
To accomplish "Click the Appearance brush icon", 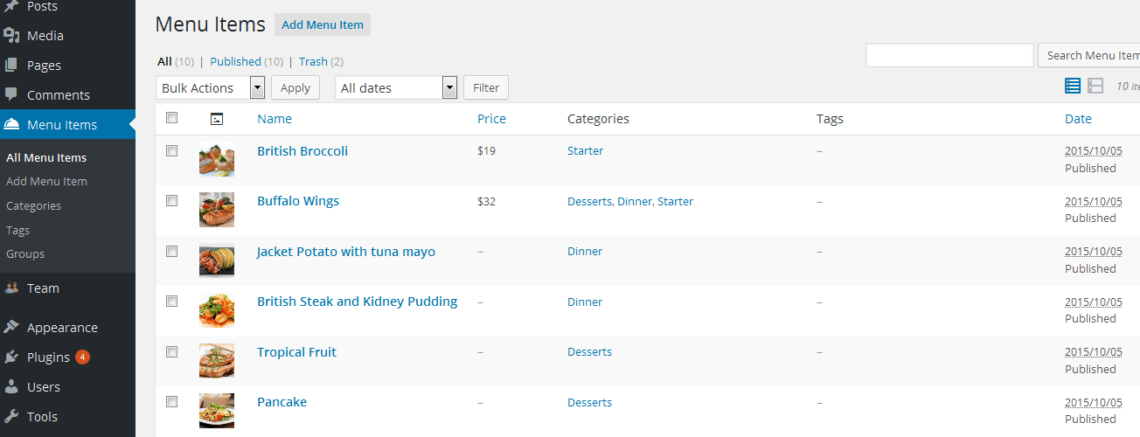I will (x=11, y=327).
